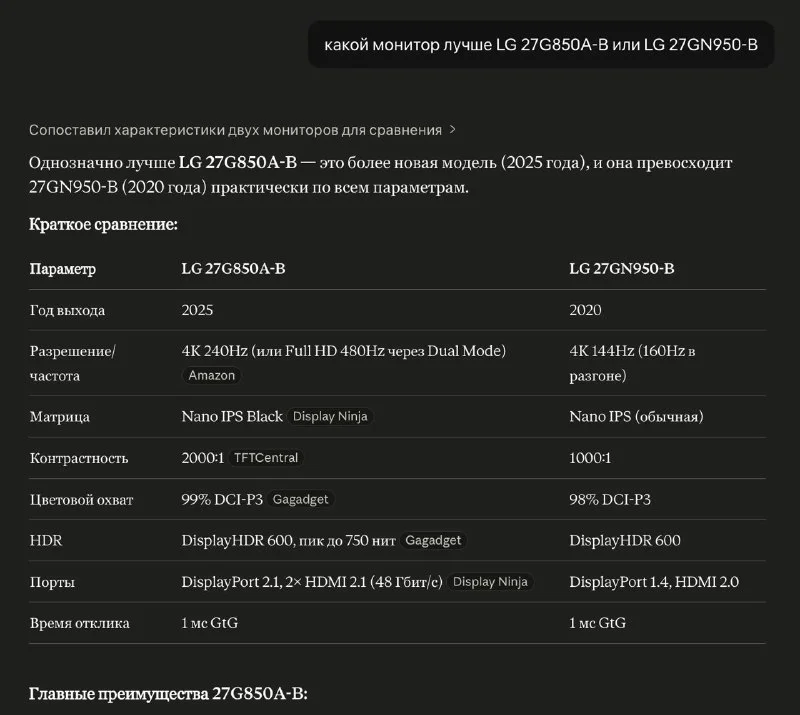Image resolution: width=800 pixels, height=715 pixels.
Task: Click the '1000:1' contrast value
Action: [590, 458]
